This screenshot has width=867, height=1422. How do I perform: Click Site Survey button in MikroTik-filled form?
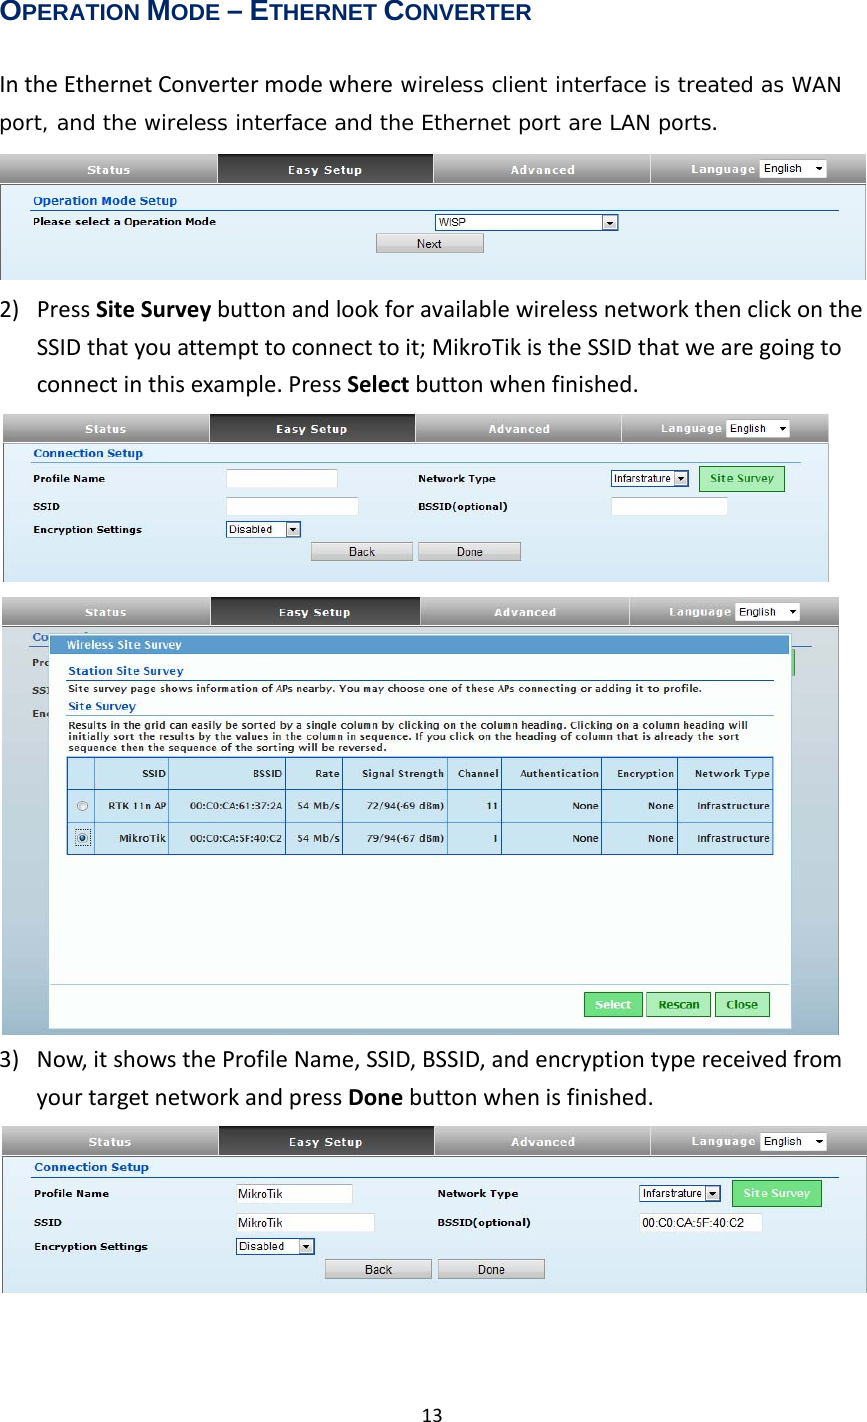776,1193
